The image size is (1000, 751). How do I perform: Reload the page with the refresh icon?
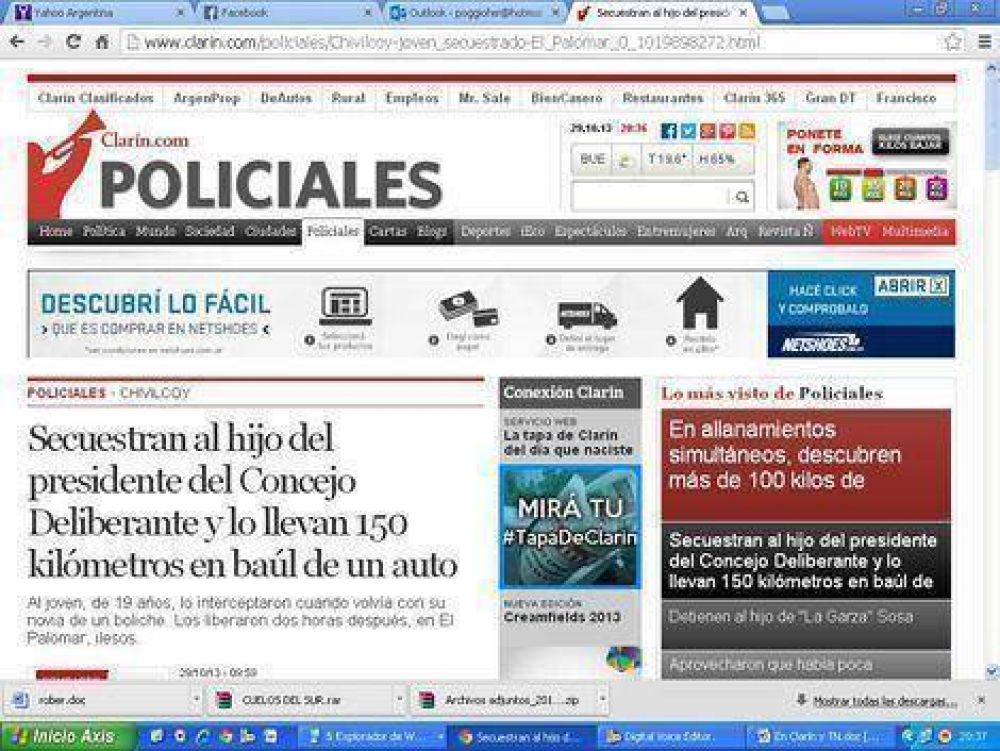click(74, 42)
